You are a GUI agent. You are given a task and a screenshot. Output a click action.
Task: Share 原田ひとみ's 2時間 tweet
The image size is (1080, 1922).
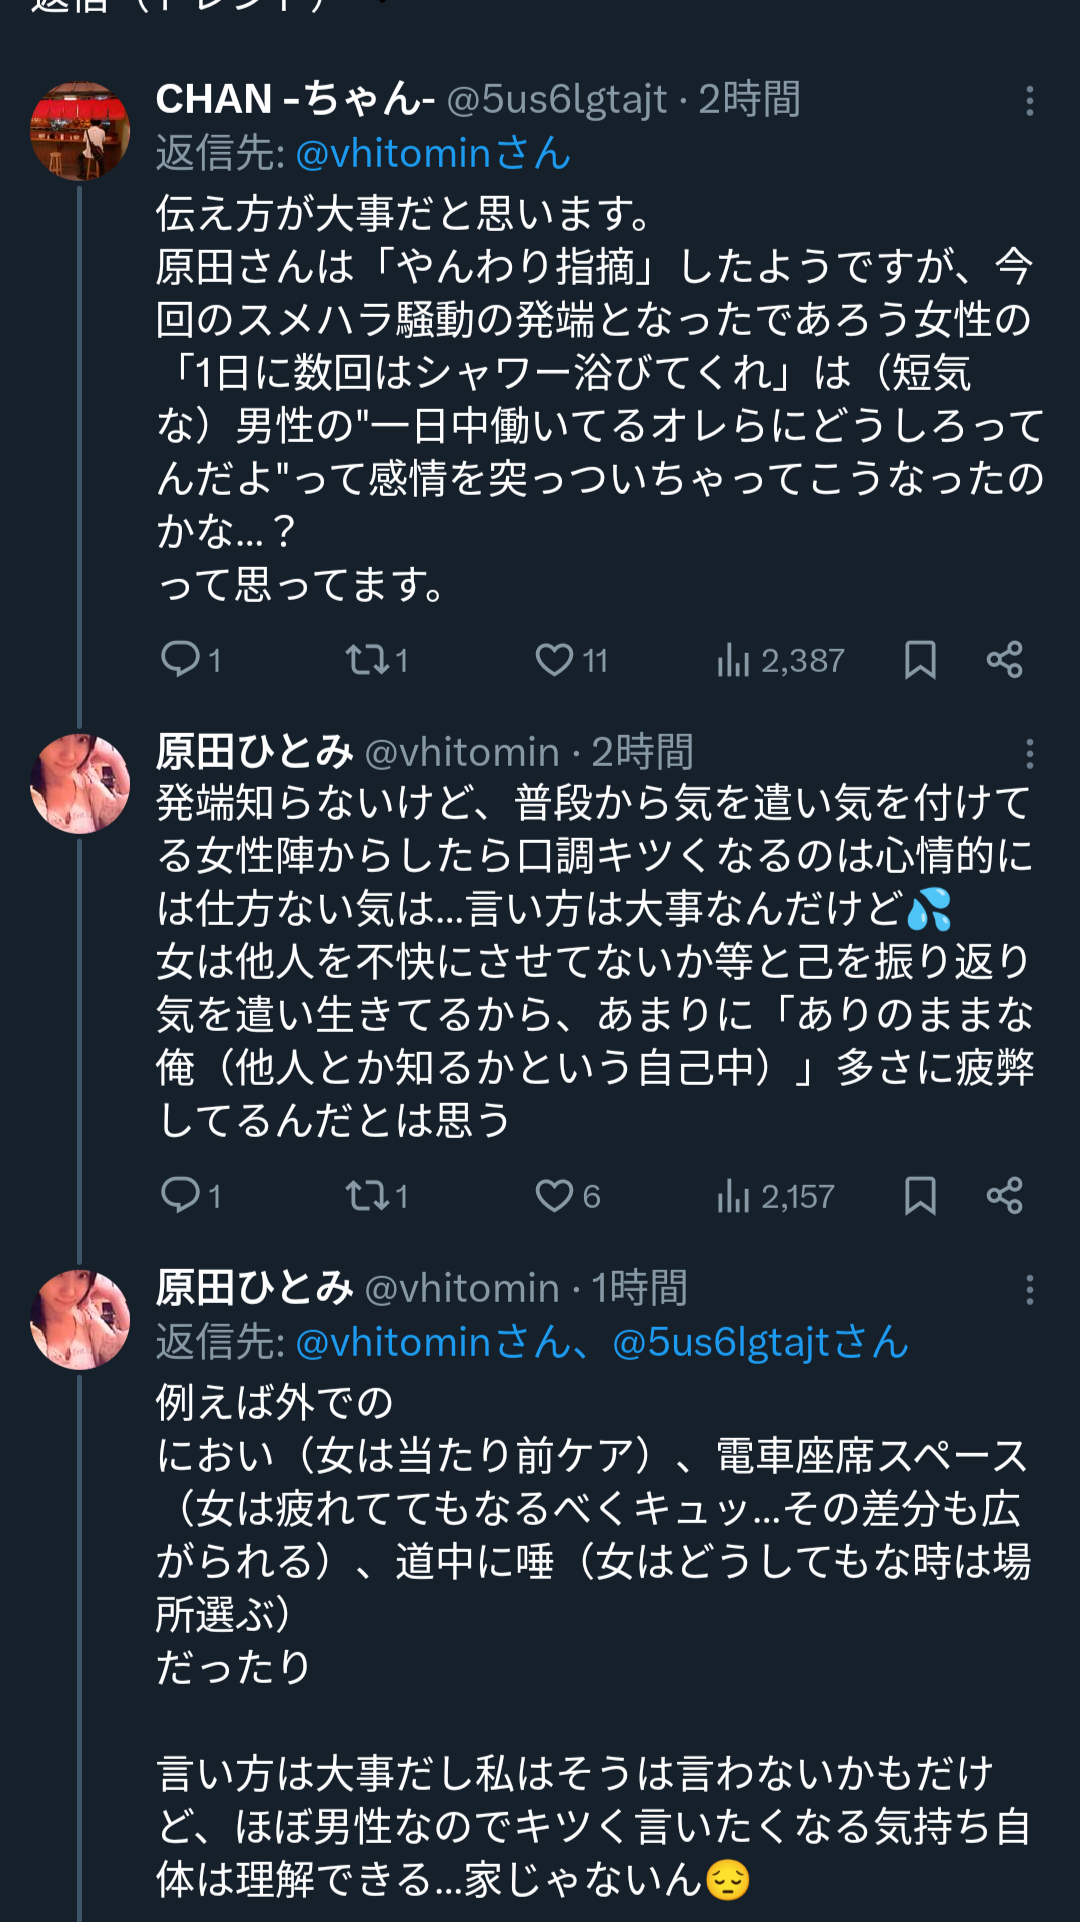(x=1004, y=1195)
